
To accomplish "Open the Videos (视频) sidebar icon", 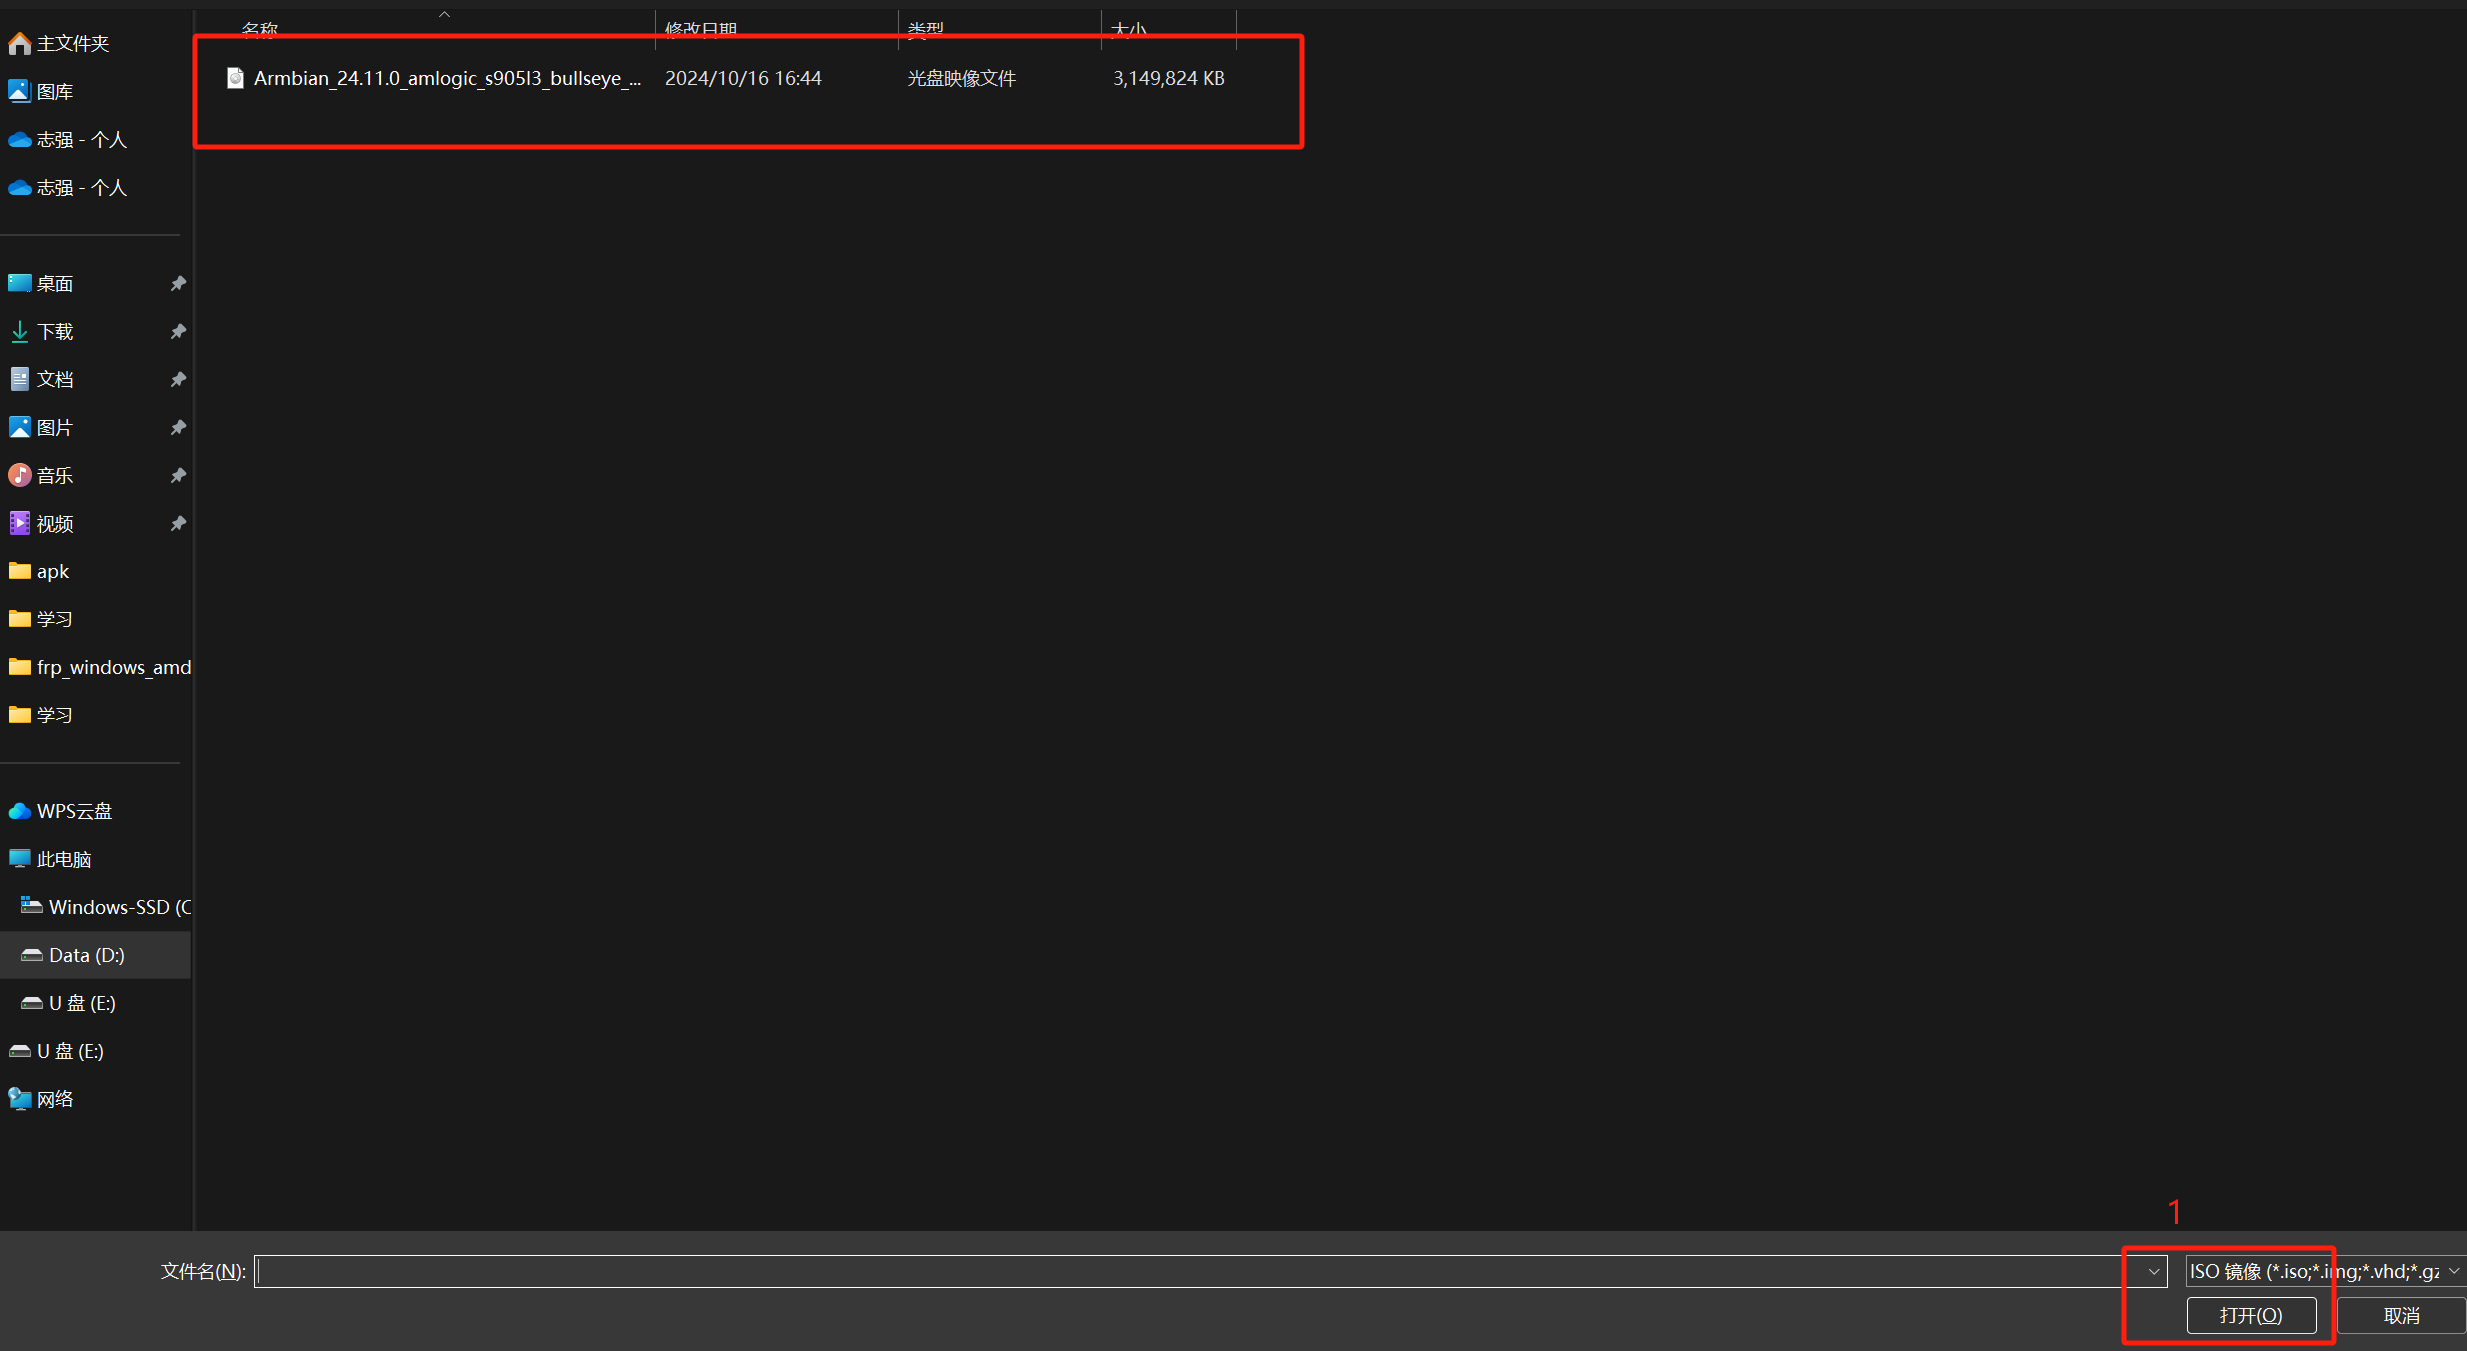I will click(19, 523).
